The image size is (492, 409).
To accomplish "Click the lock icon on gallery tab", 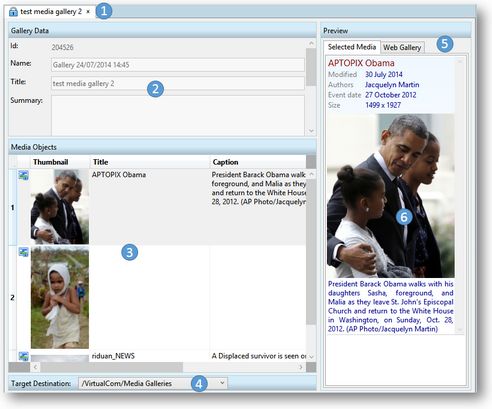I will pyautogui.click(x=13, y=12).
